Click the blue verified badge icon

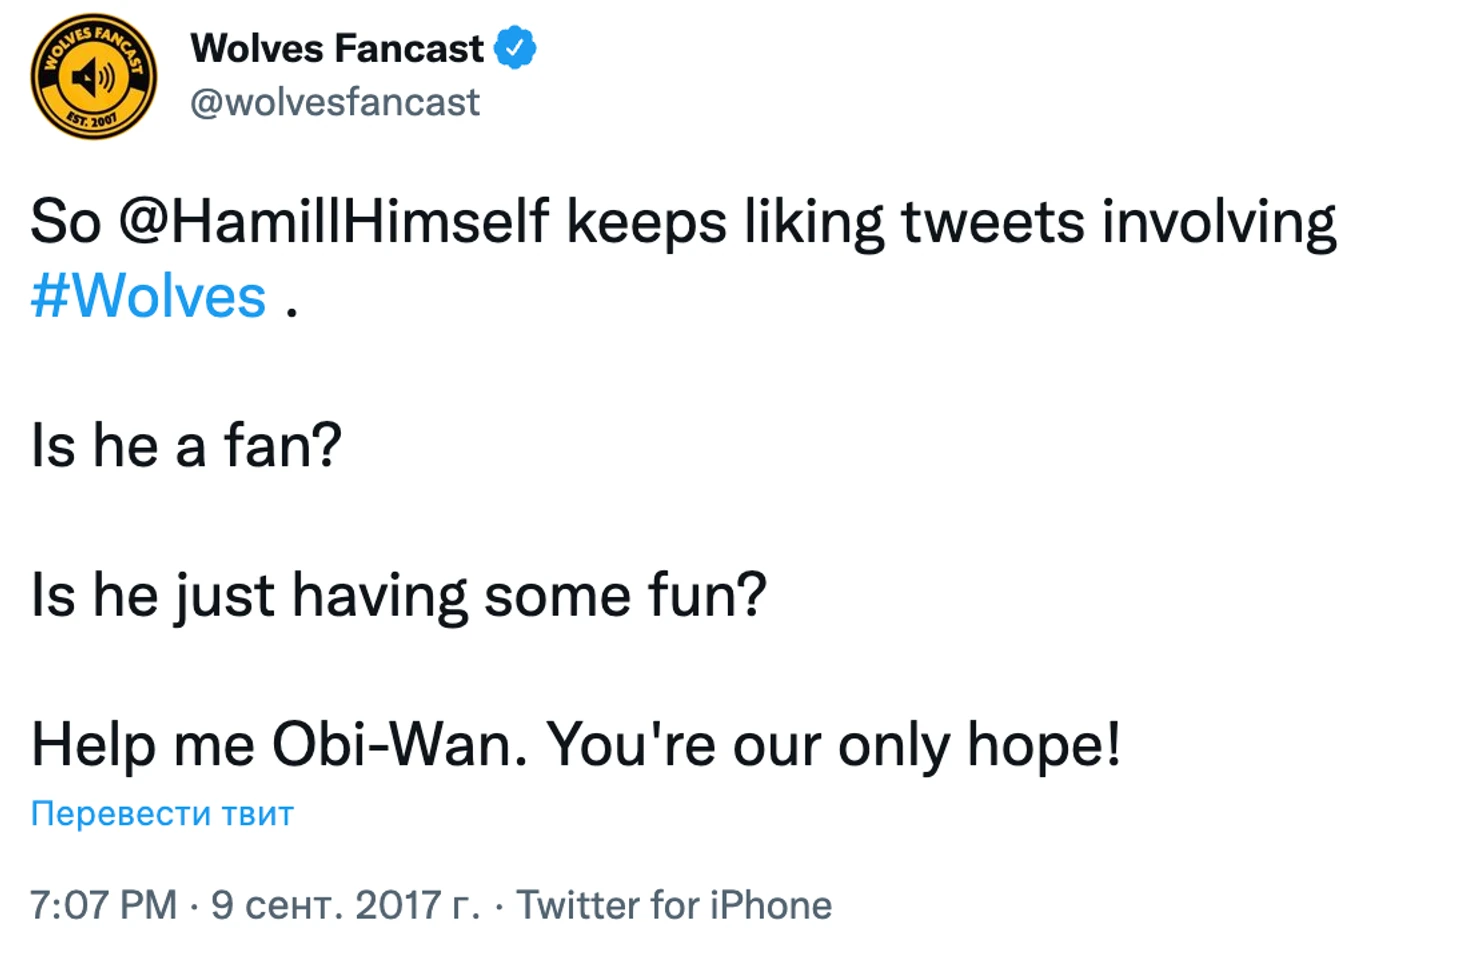515,48
